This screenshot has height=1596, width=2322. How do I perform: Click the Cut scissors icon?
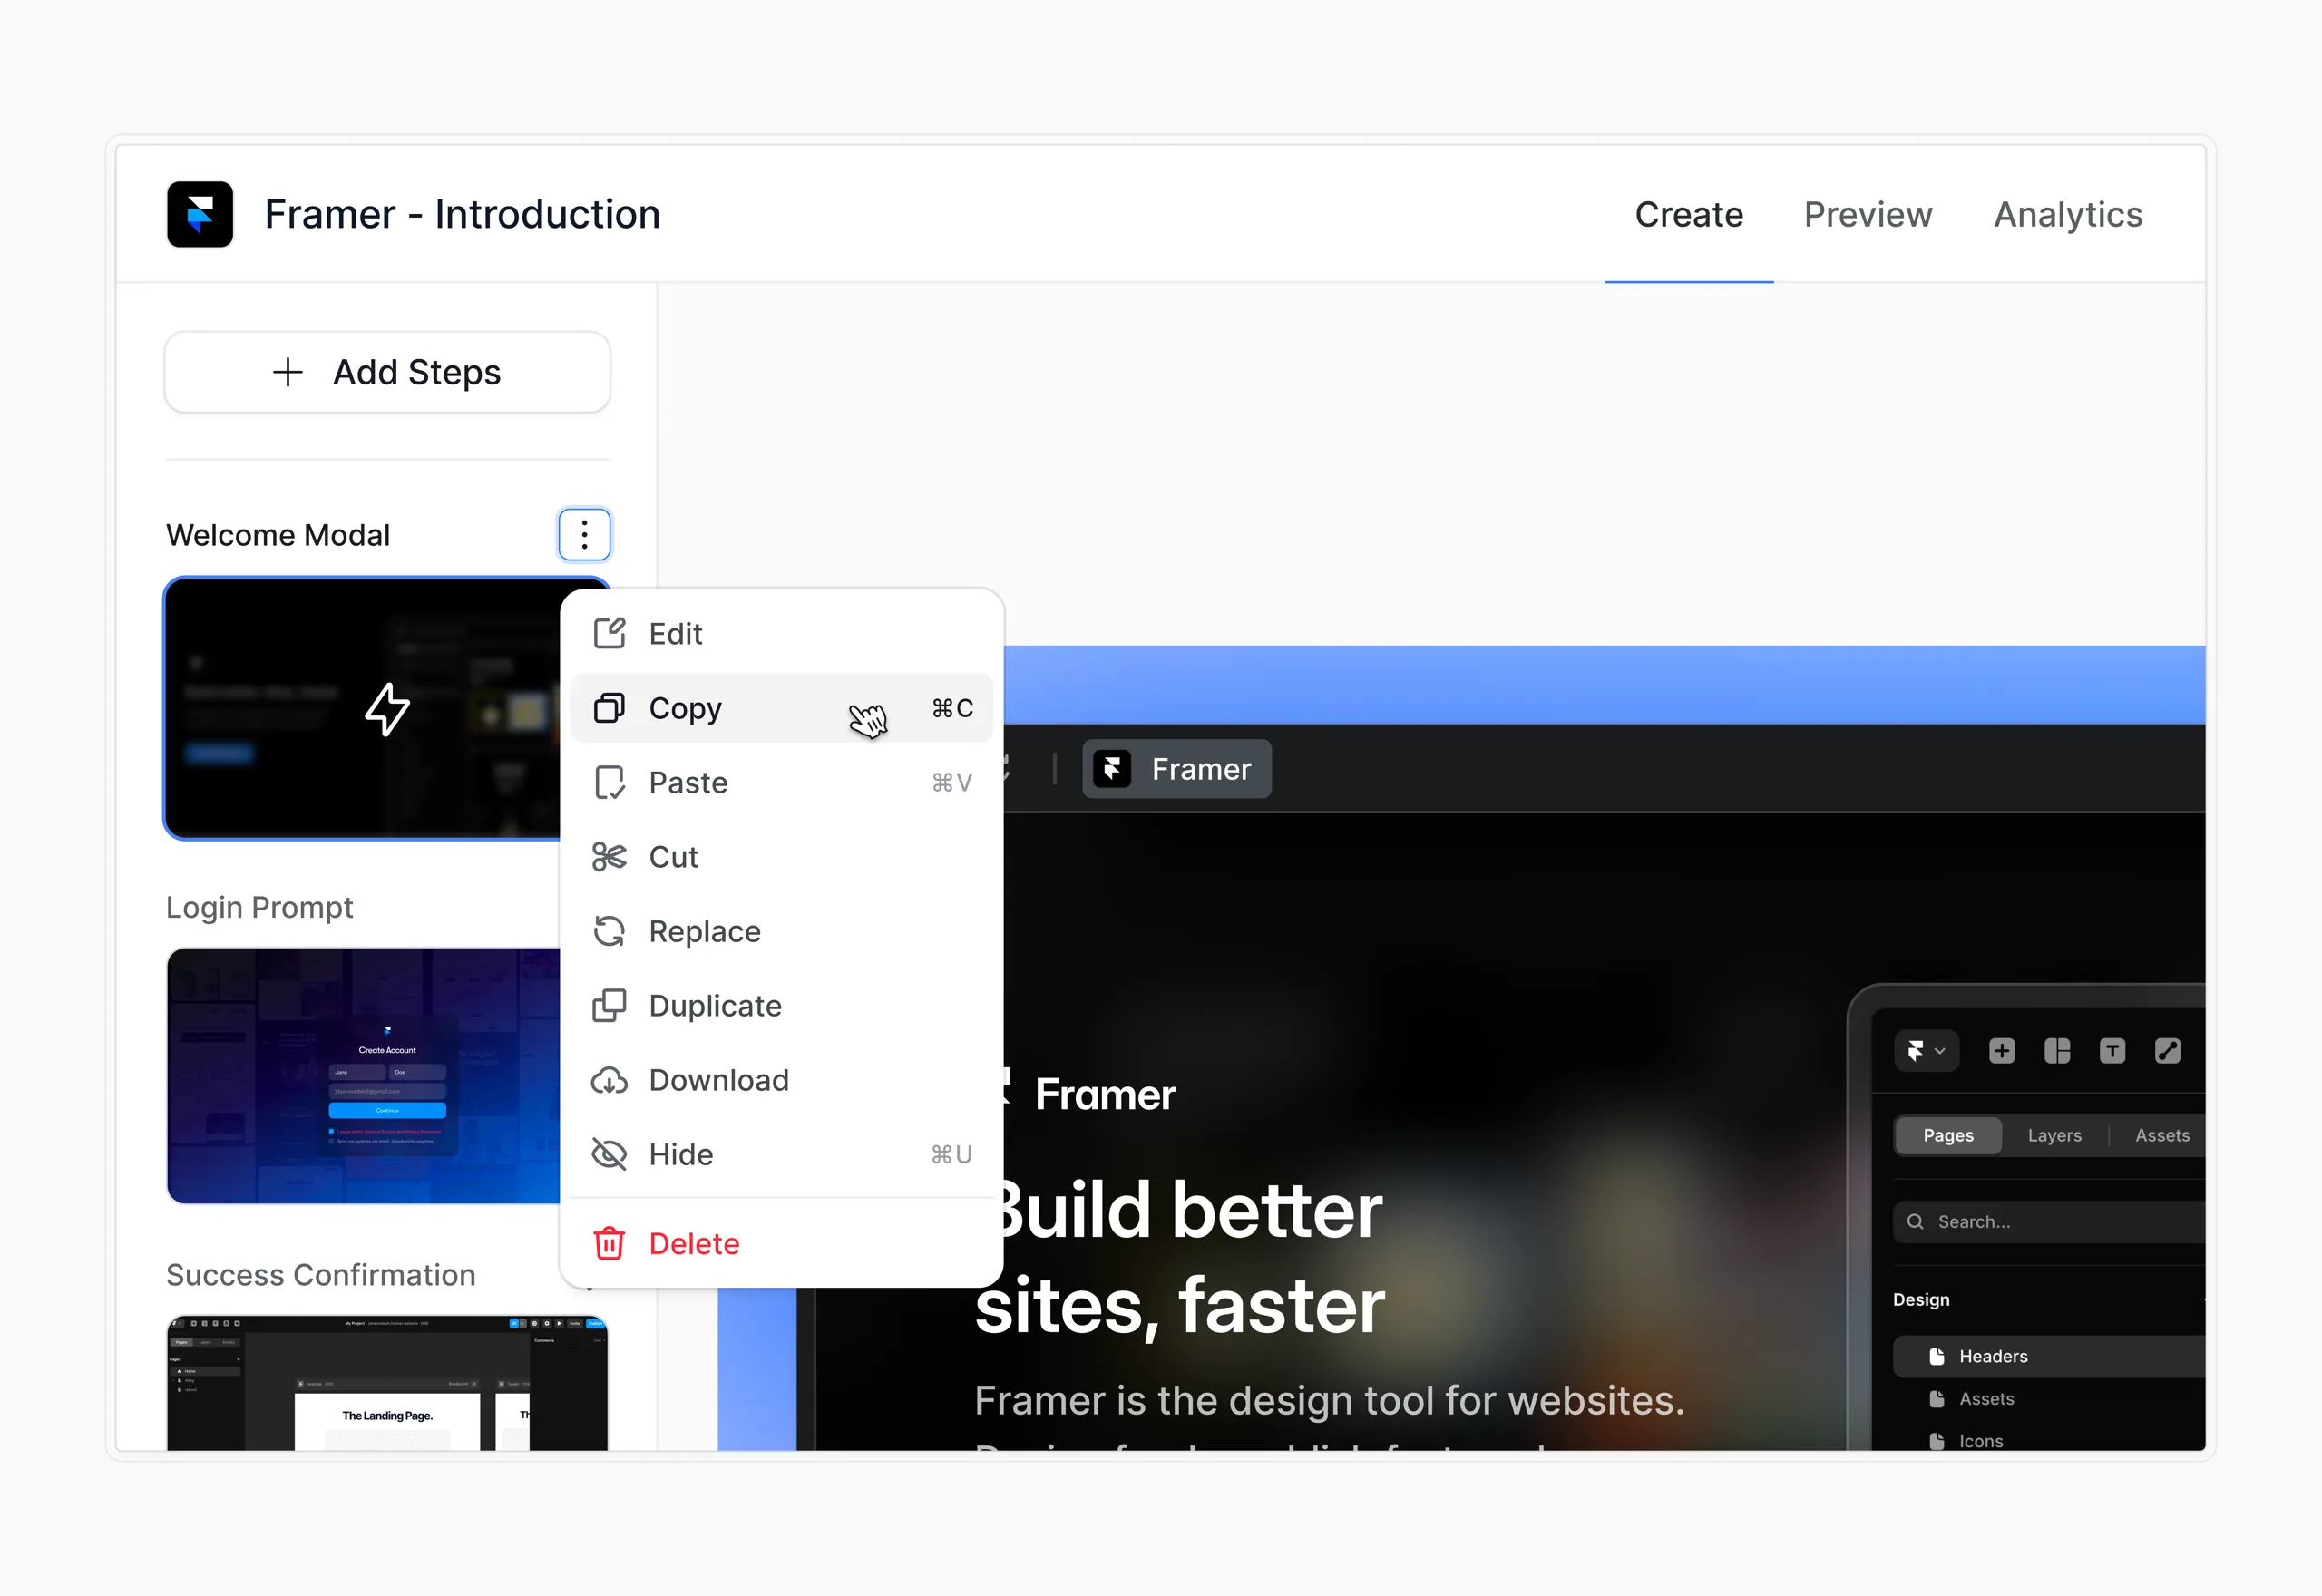(609, 857)
